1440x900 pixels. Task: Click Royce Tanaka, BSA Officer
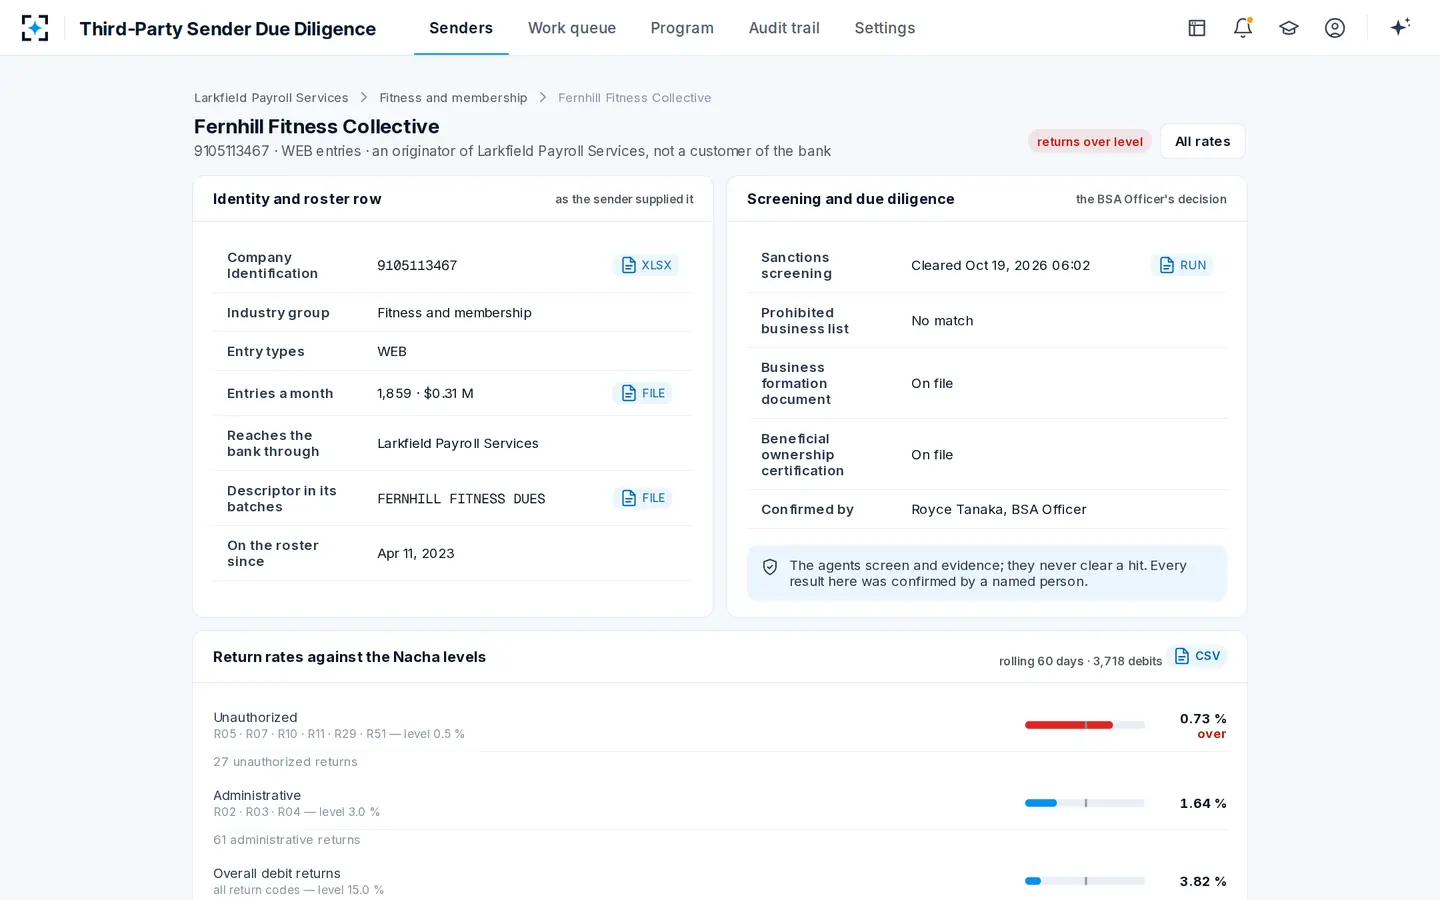click(998, 510)
